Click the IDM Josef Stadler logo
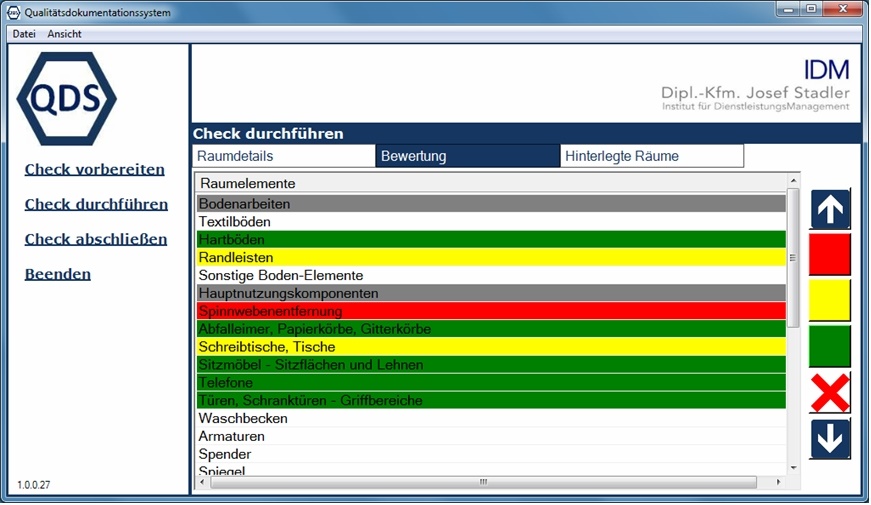The image size is (871, 505). click(755, 85)
